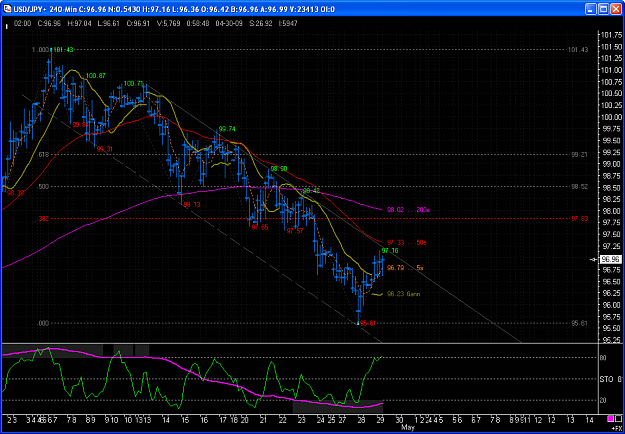This screenshot has width=625, height=434.
Task: Click the red 99.84 low label
Action: tap(81, 125)
